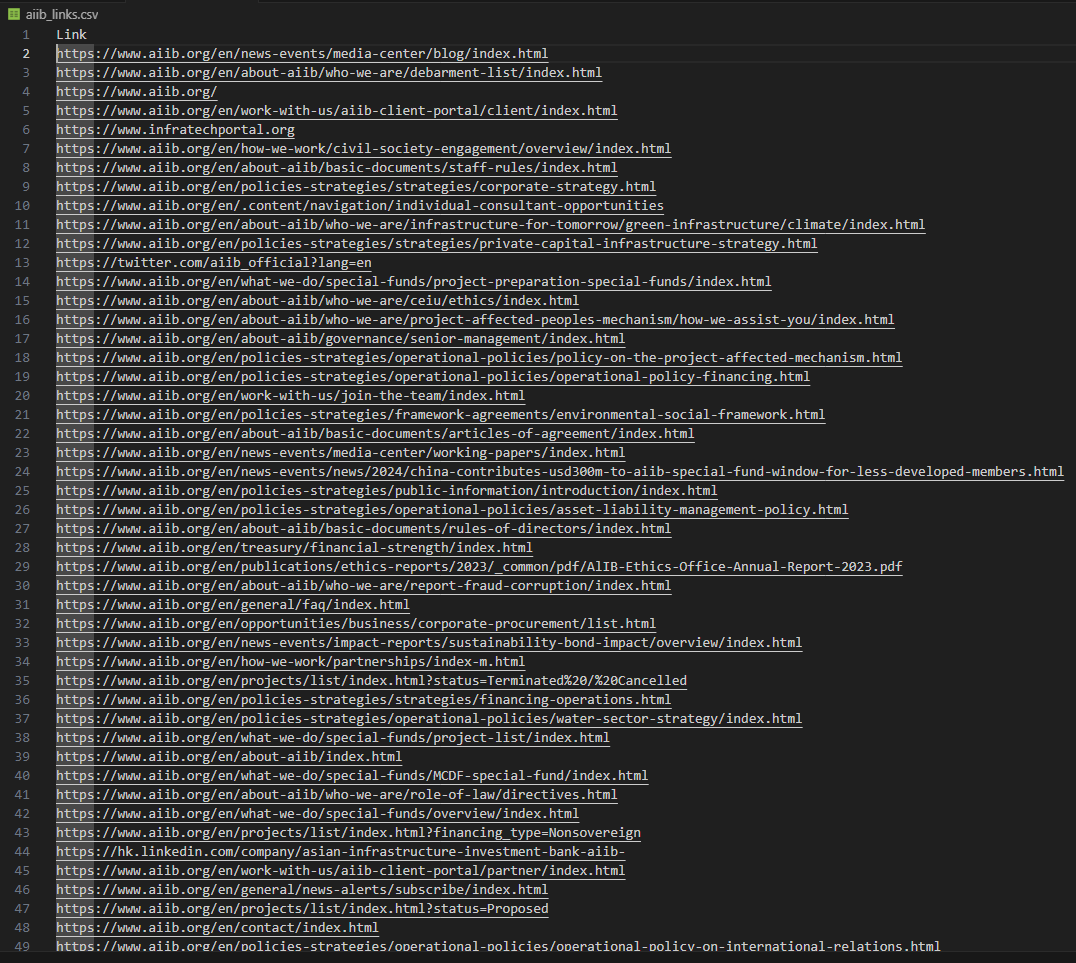Image resolution: width=1076 pixels, height=963 pixels.
Task: Open the special-funds project-list link
Action: pos(333,738)
